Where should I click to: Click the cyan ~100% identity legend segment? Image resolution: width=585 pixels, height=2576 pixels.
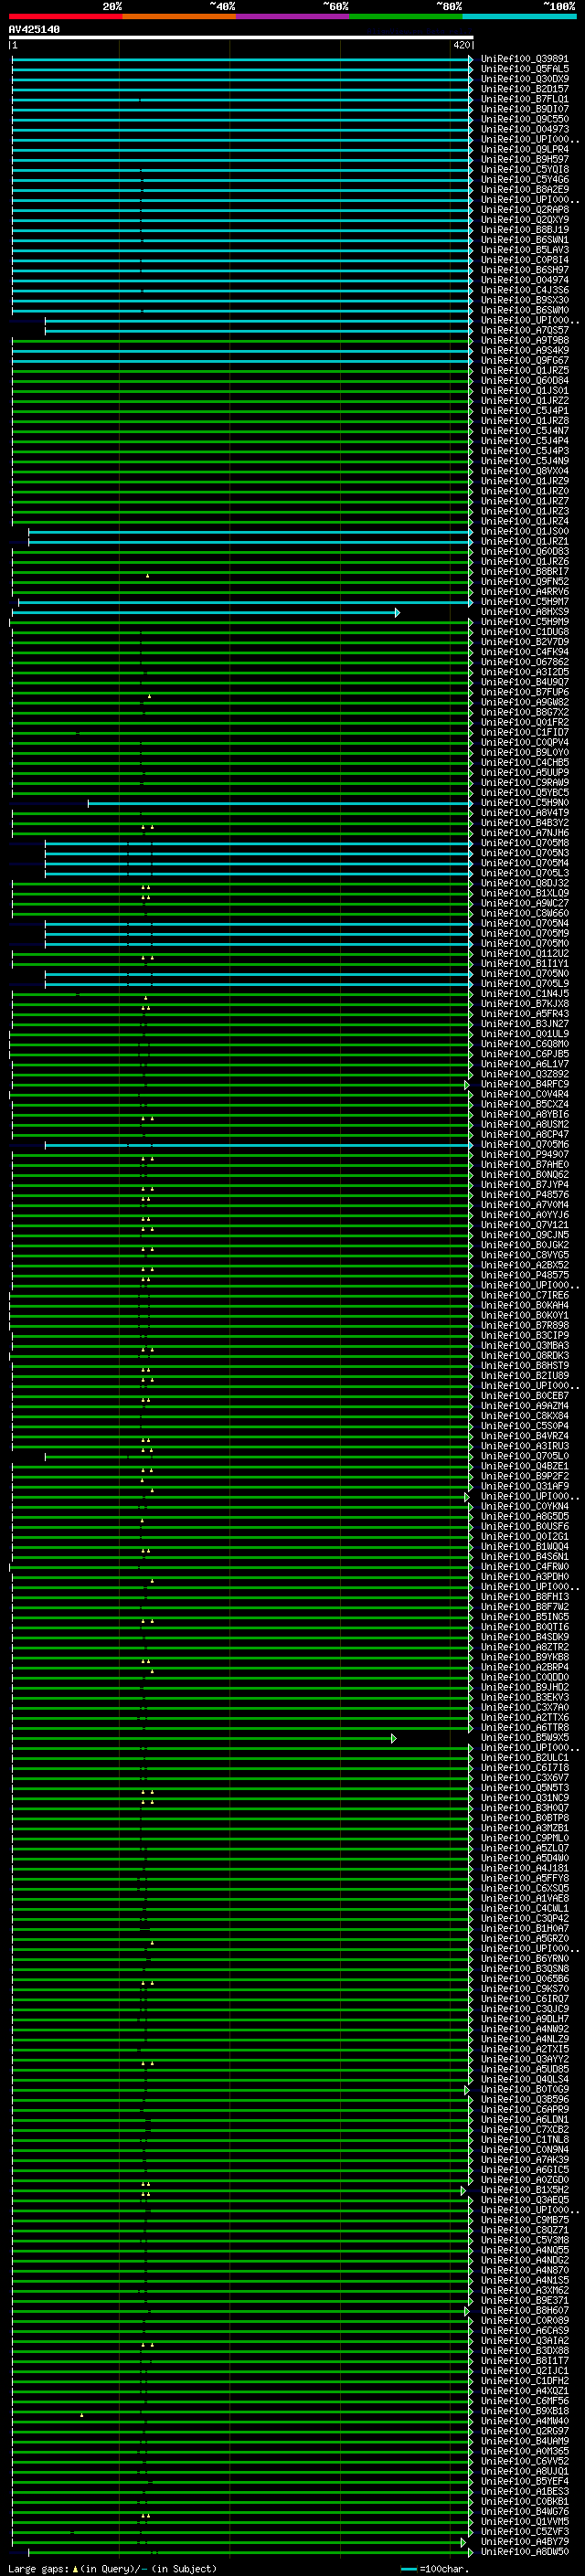[518, 16]
